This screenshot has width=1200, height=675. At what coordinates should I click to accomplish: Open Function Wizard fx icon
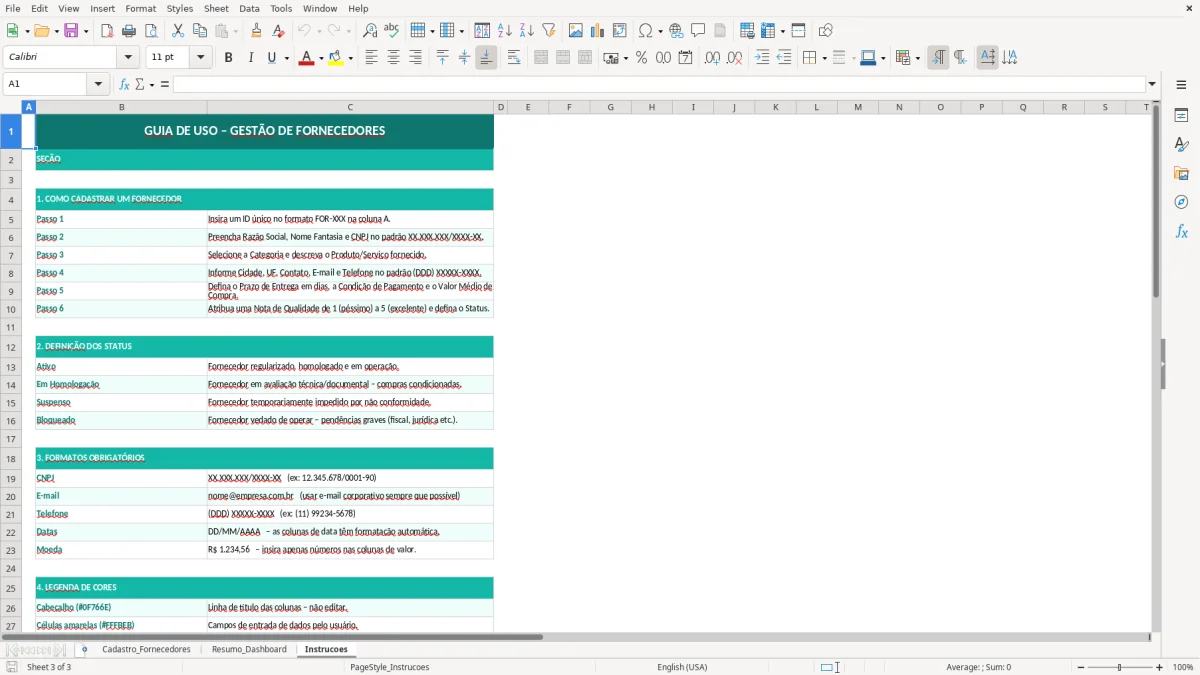click(124, 84)
